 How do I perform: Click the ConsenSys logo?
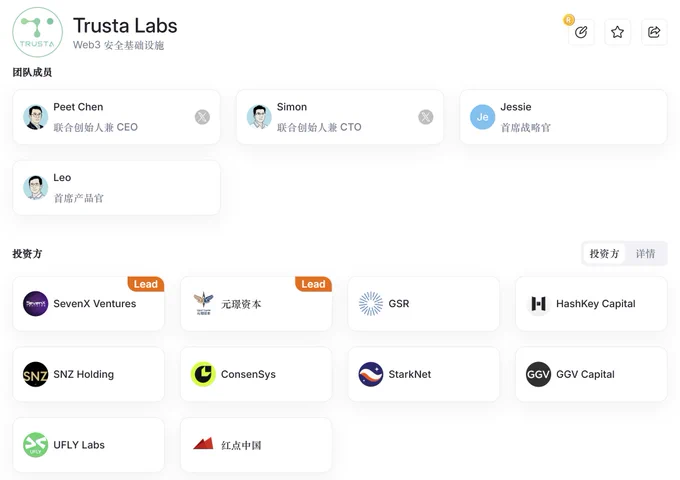tap(203, 374)
